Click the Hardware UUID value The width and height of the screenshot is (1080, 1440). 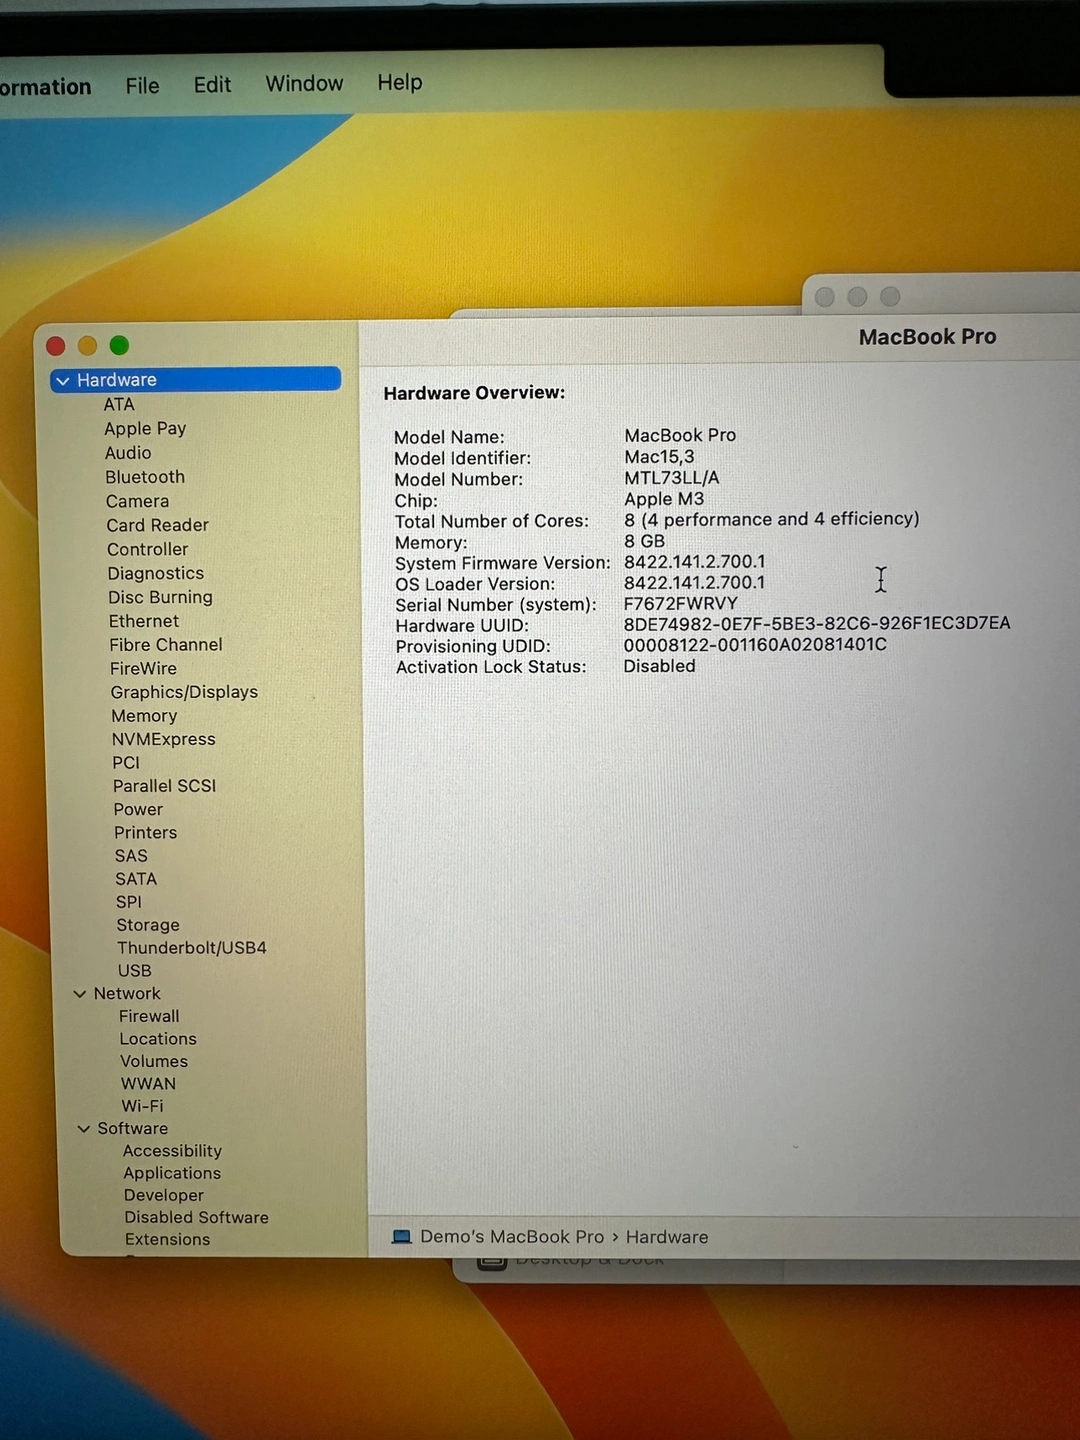click(x=817, y=623)
